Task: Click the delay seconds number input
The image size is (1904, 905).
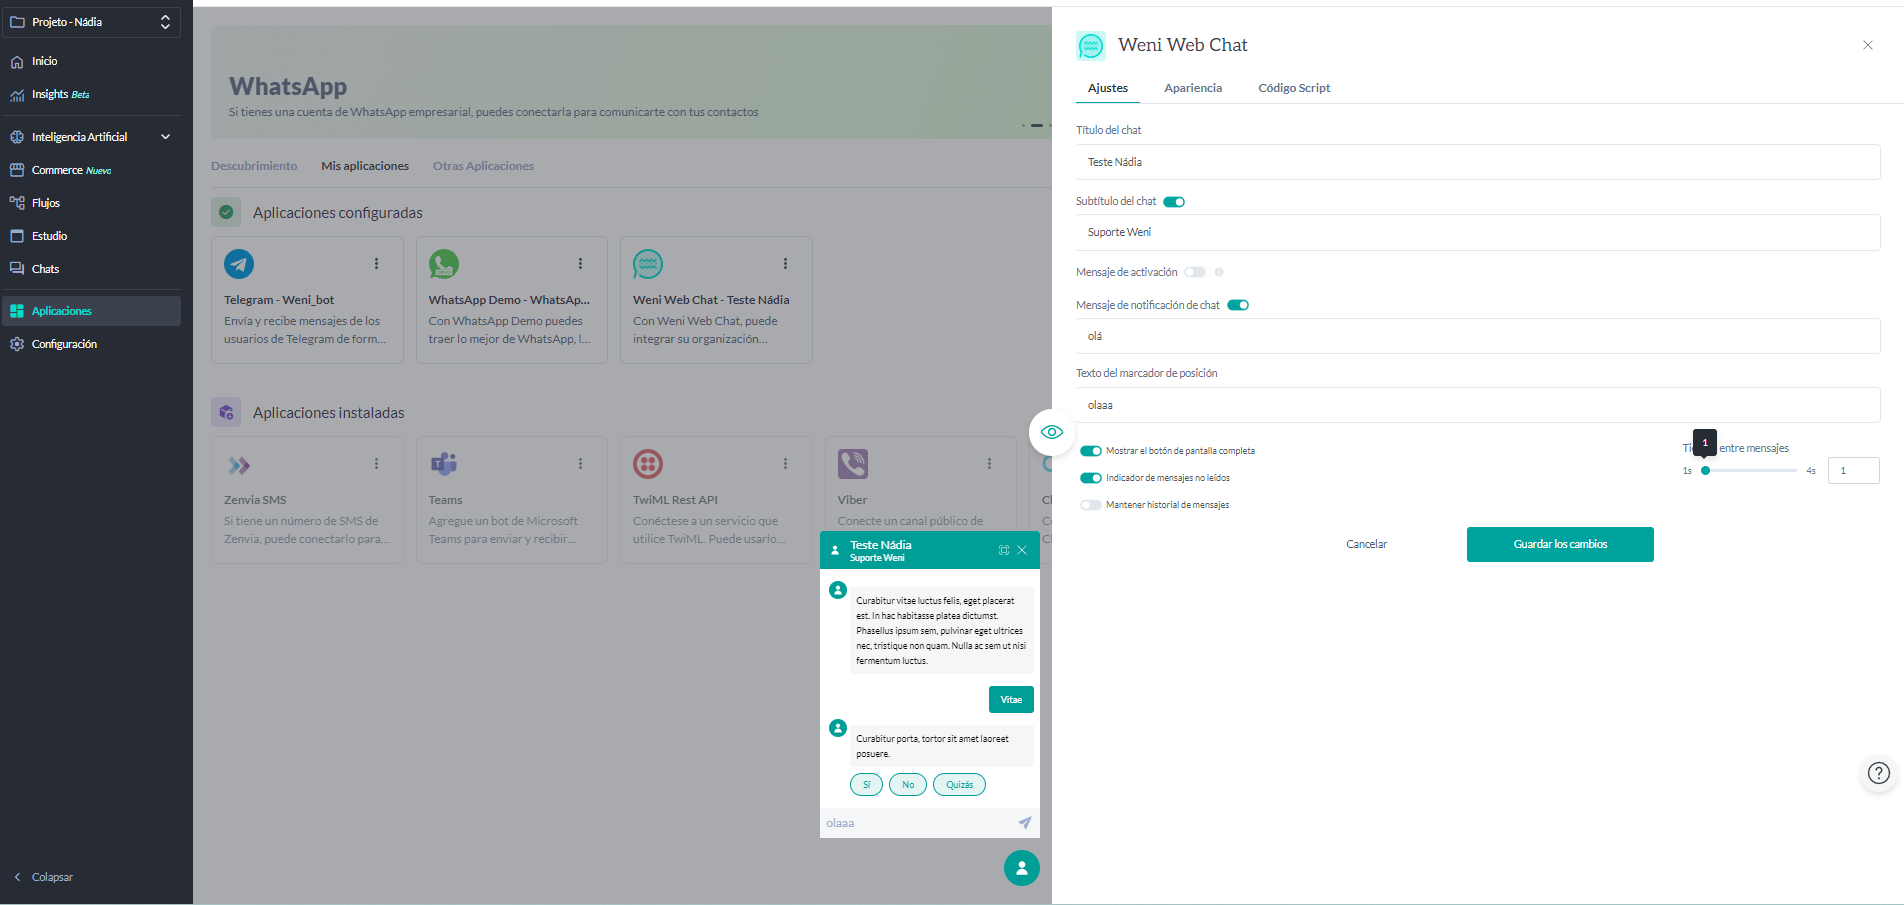Action: click(1853, 470)
